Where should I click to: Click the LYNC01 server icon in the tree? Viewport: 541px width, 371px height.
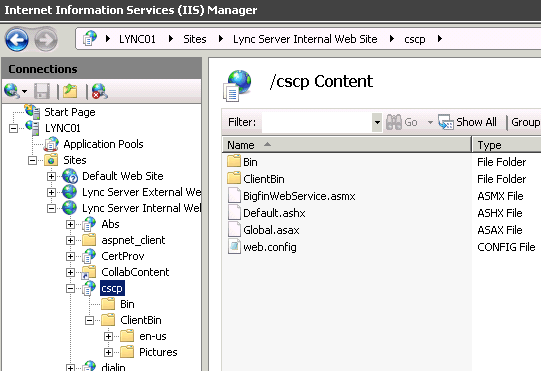pos(32,128)
